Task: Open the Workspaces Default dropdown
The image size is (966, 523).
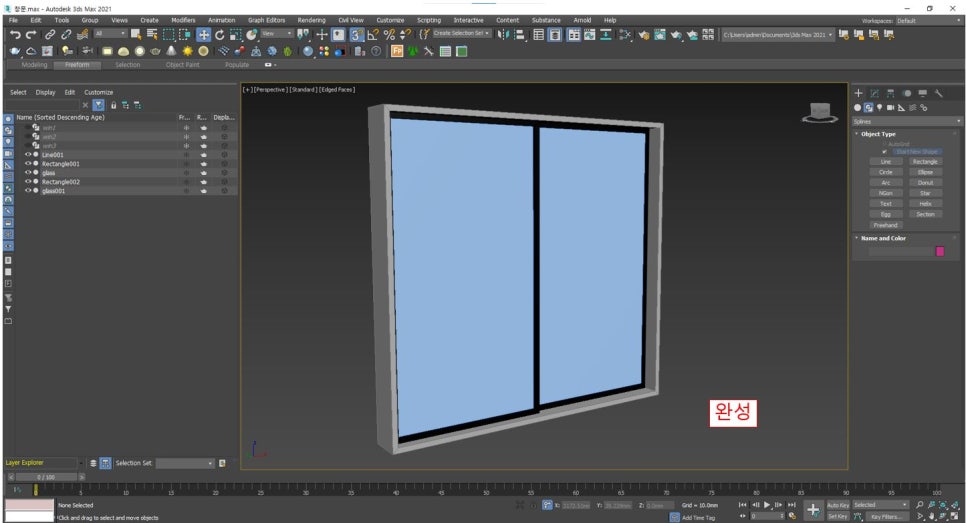Action: 928,20
